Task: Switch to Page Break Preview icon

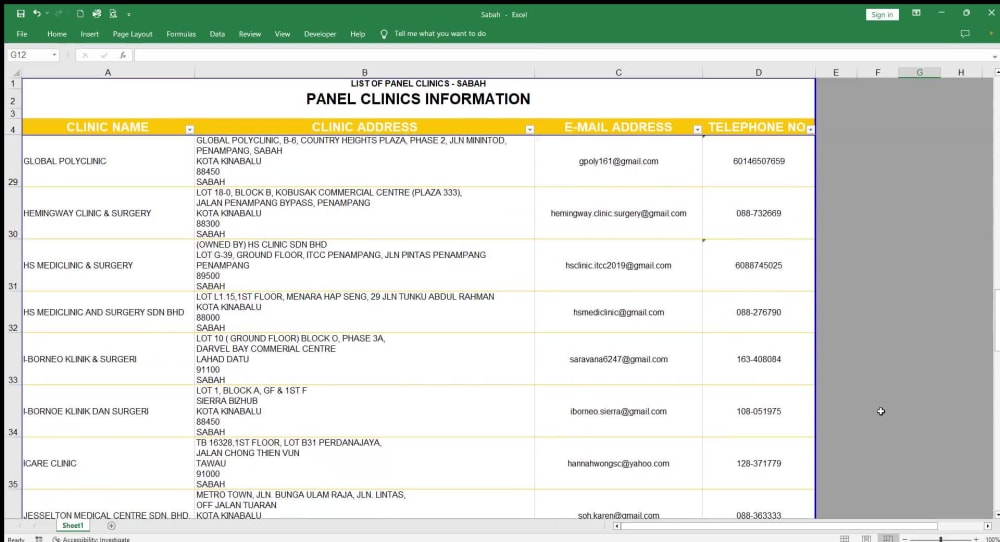Action: tap(888, 539)
